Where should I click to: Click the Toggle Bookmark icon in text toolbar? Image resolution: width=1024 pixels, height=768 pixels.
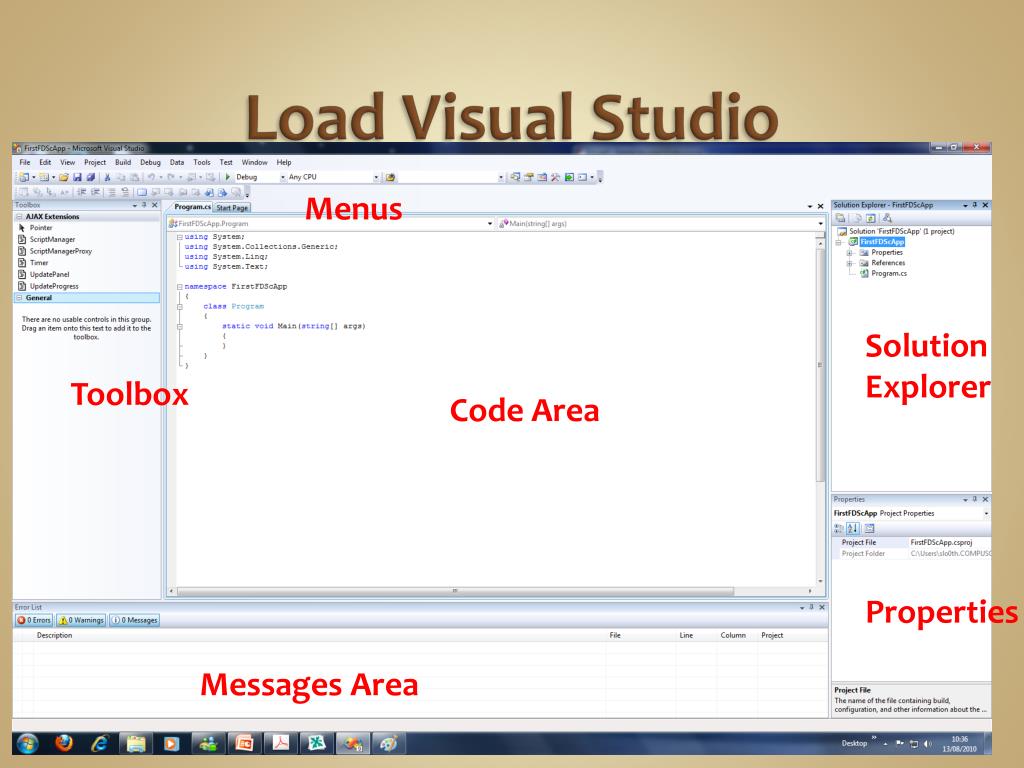[x=141, y=192]
